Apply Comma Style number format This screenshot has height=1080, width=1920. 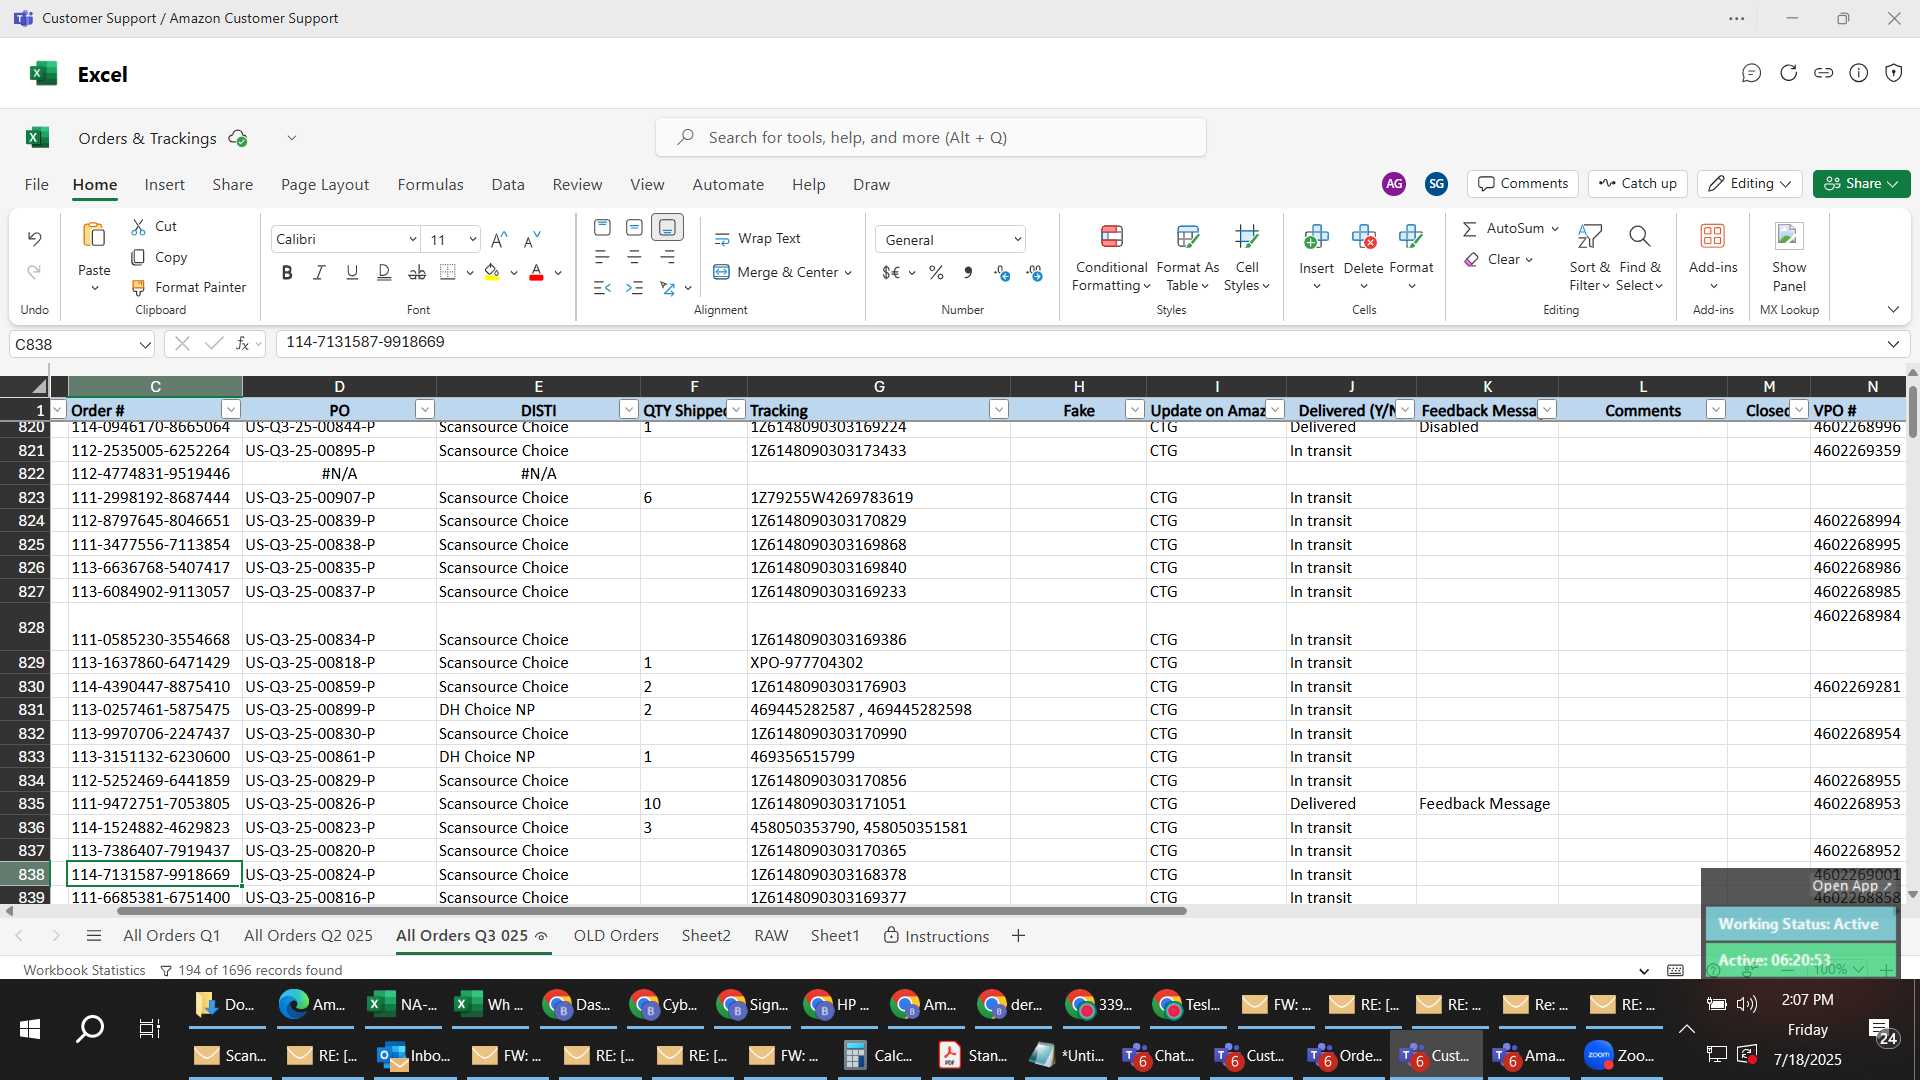[x=968, y=272]
